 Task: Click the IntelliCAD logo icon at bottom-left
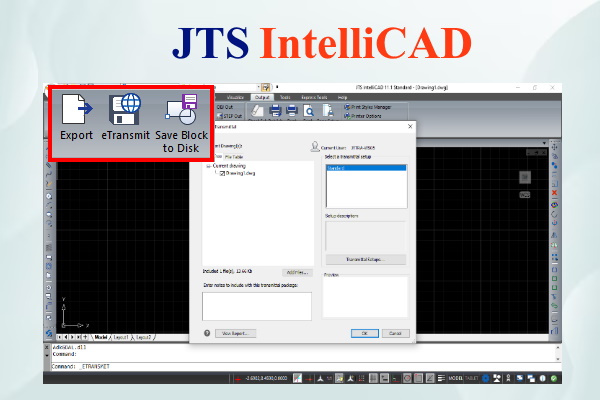pos(49,333)
